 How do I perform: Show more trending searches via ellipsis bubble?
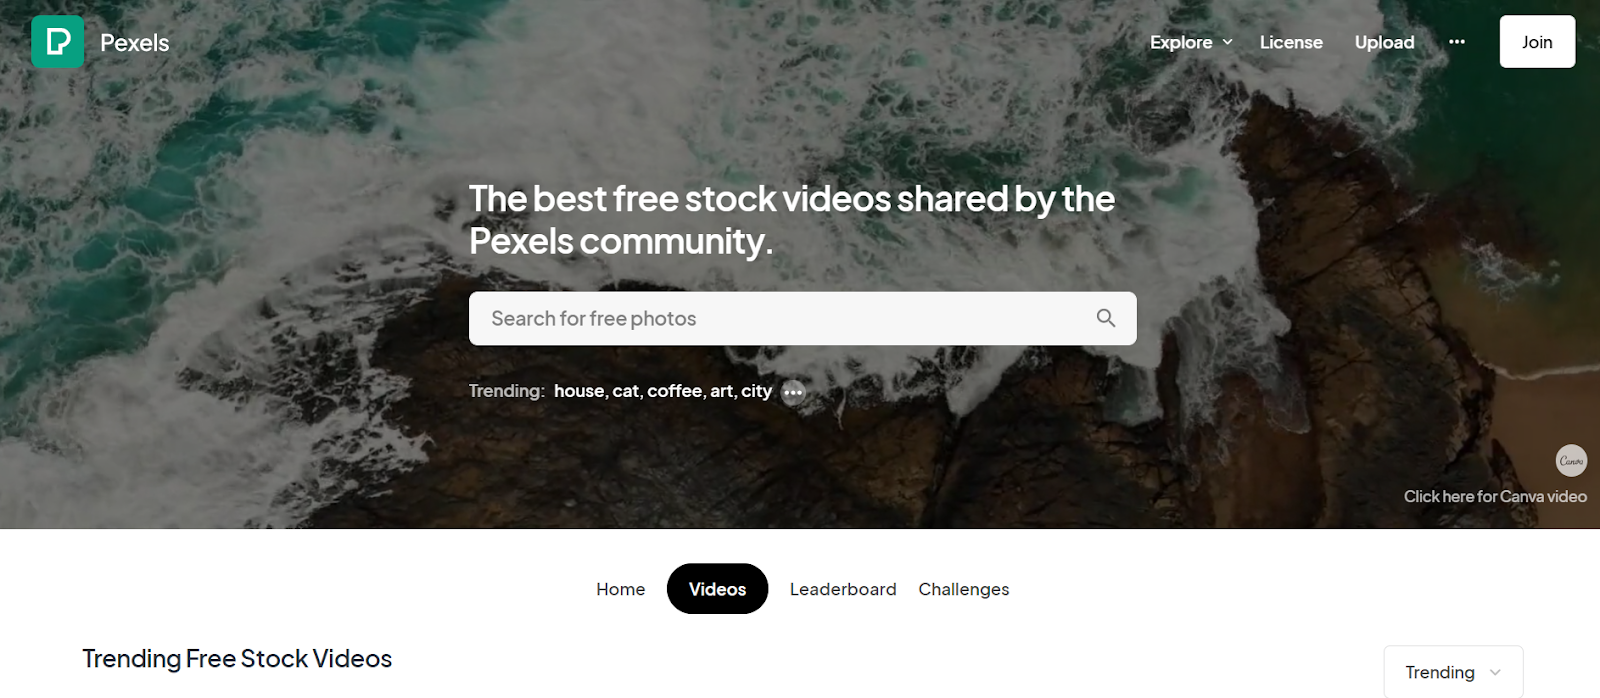pos(793,392)
